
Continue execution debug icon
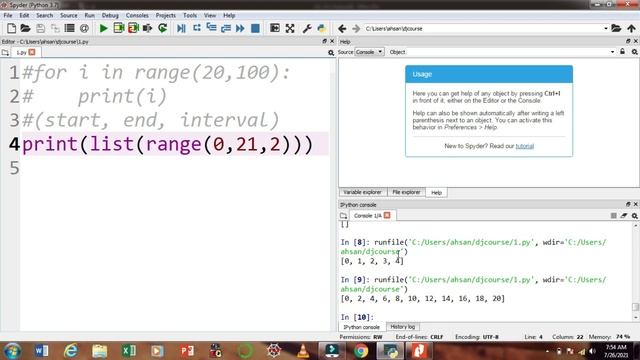240,28
